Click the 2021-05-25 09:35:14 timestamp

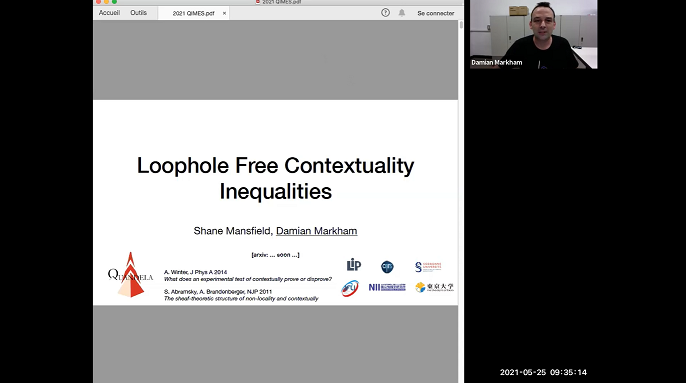click(543, 372)
